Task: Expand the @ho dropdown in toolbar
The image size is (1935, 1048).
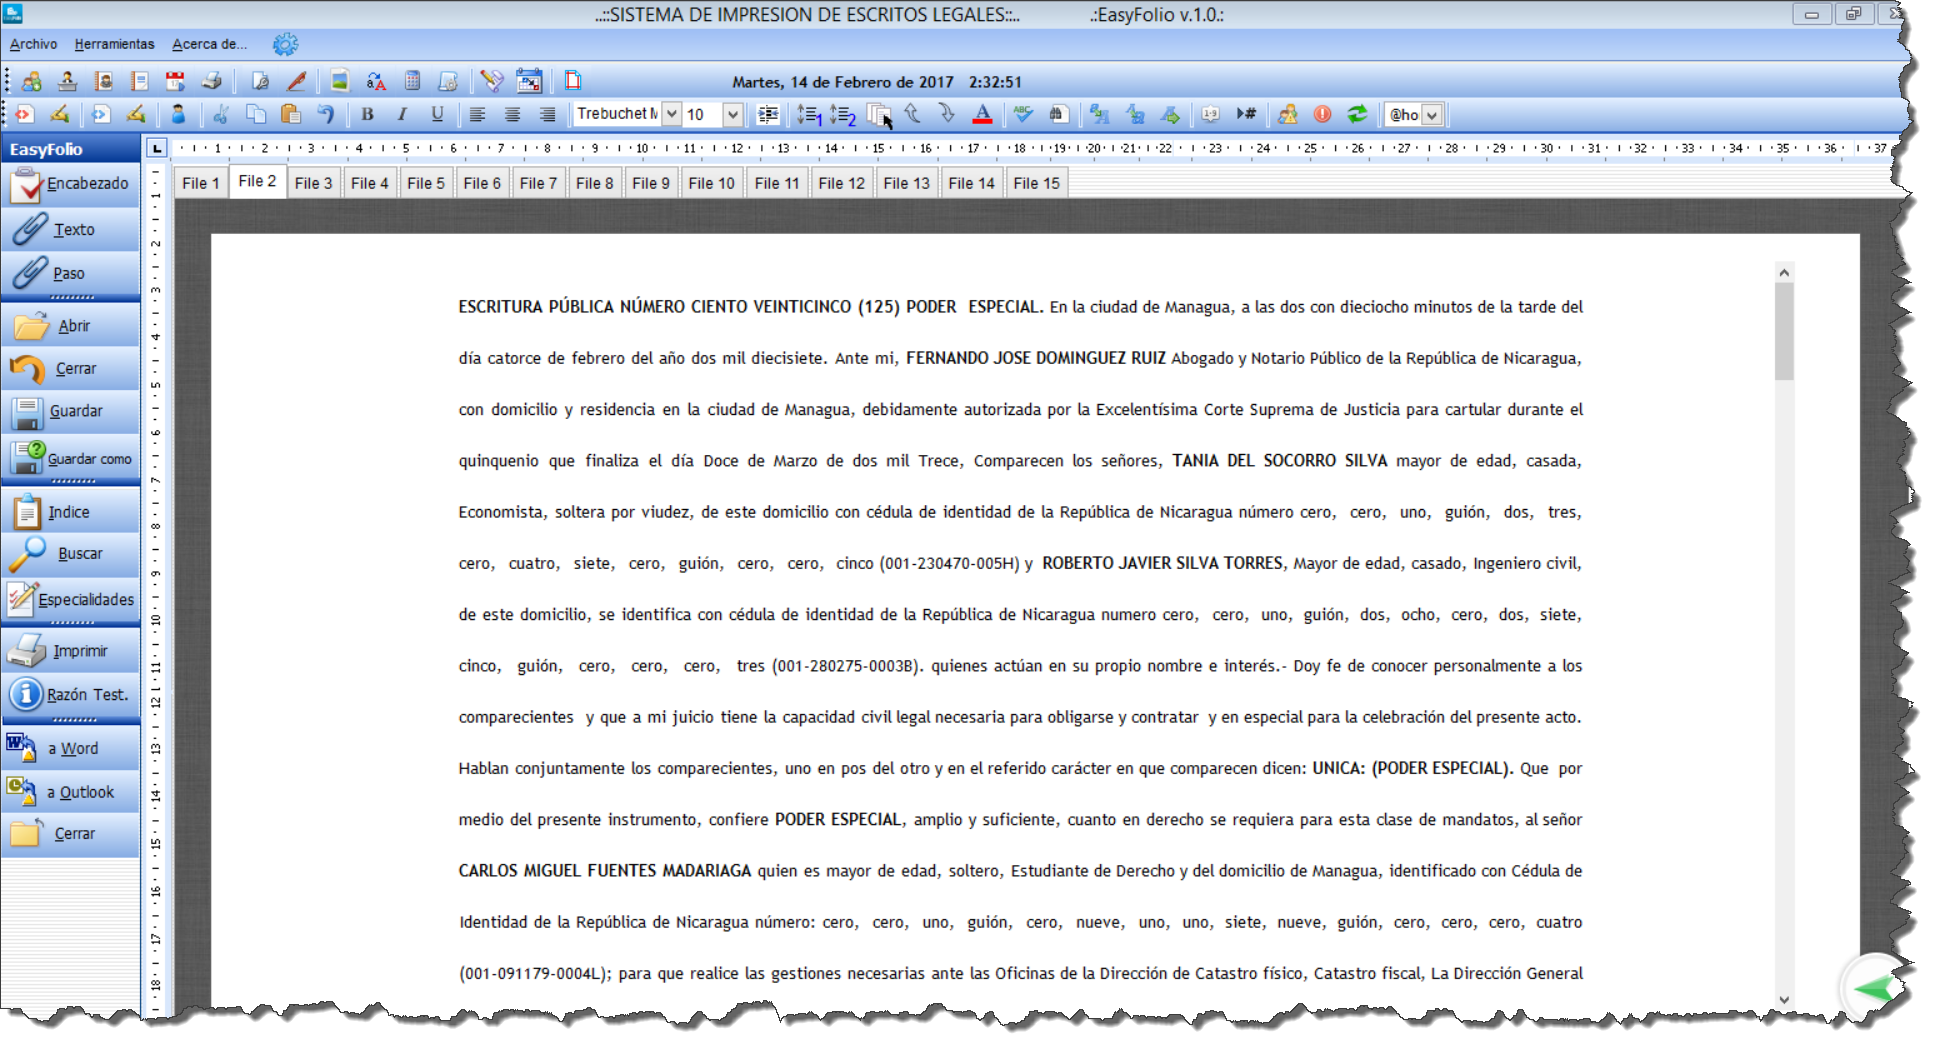Action: [x=1432, y=115]
